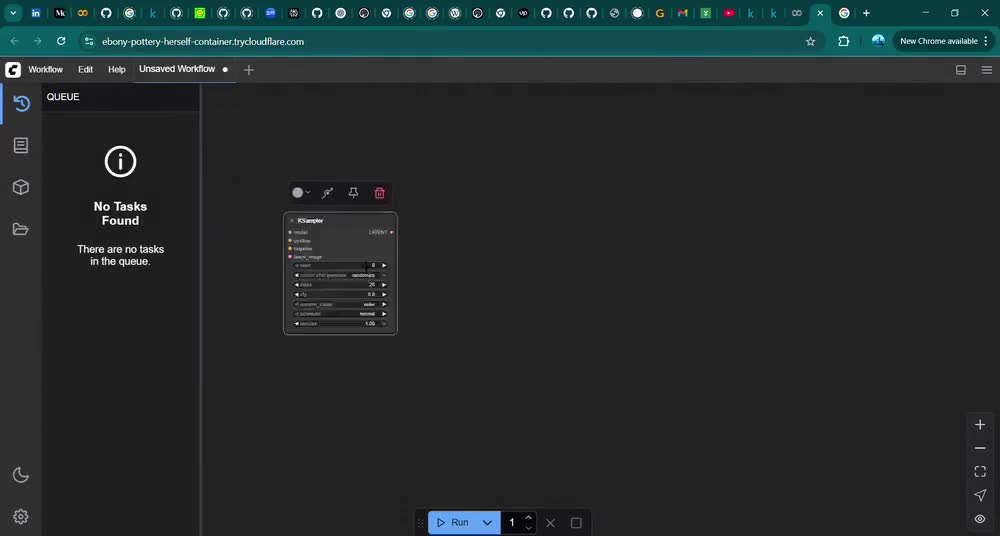Open control after generate combo
The width and height of the screenshot is (1000, 536).
click(x=340, y=275)
